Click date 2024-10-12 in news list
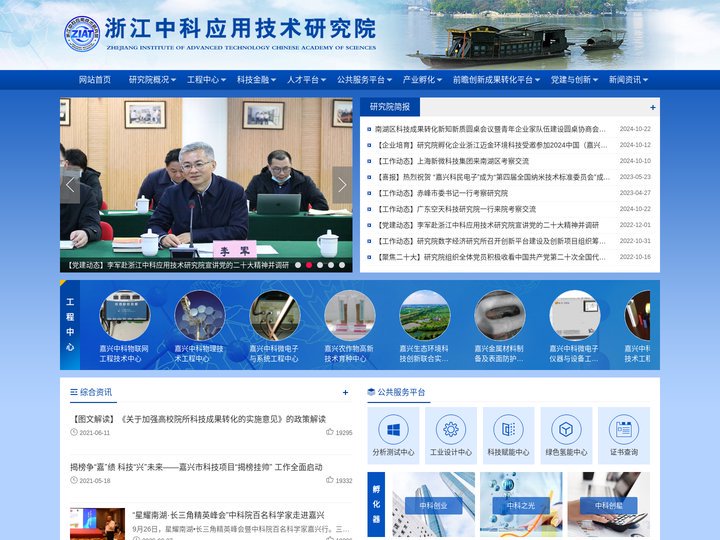720x540 pixels. coord(635,145)
